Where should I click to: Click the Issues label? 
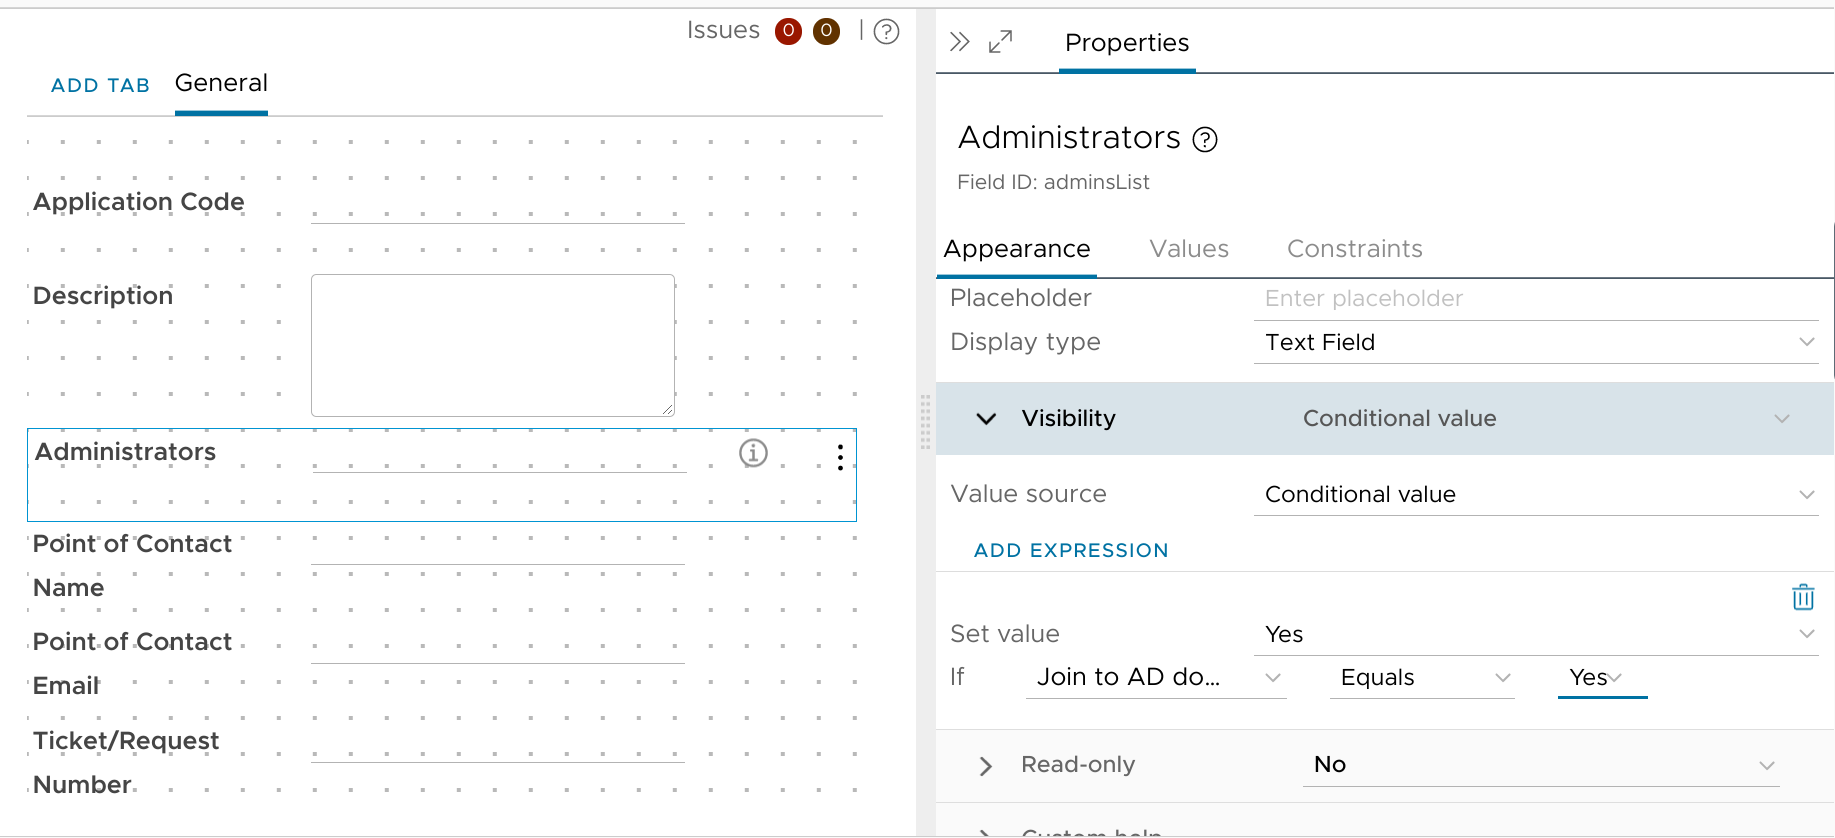tap(723, 31)
